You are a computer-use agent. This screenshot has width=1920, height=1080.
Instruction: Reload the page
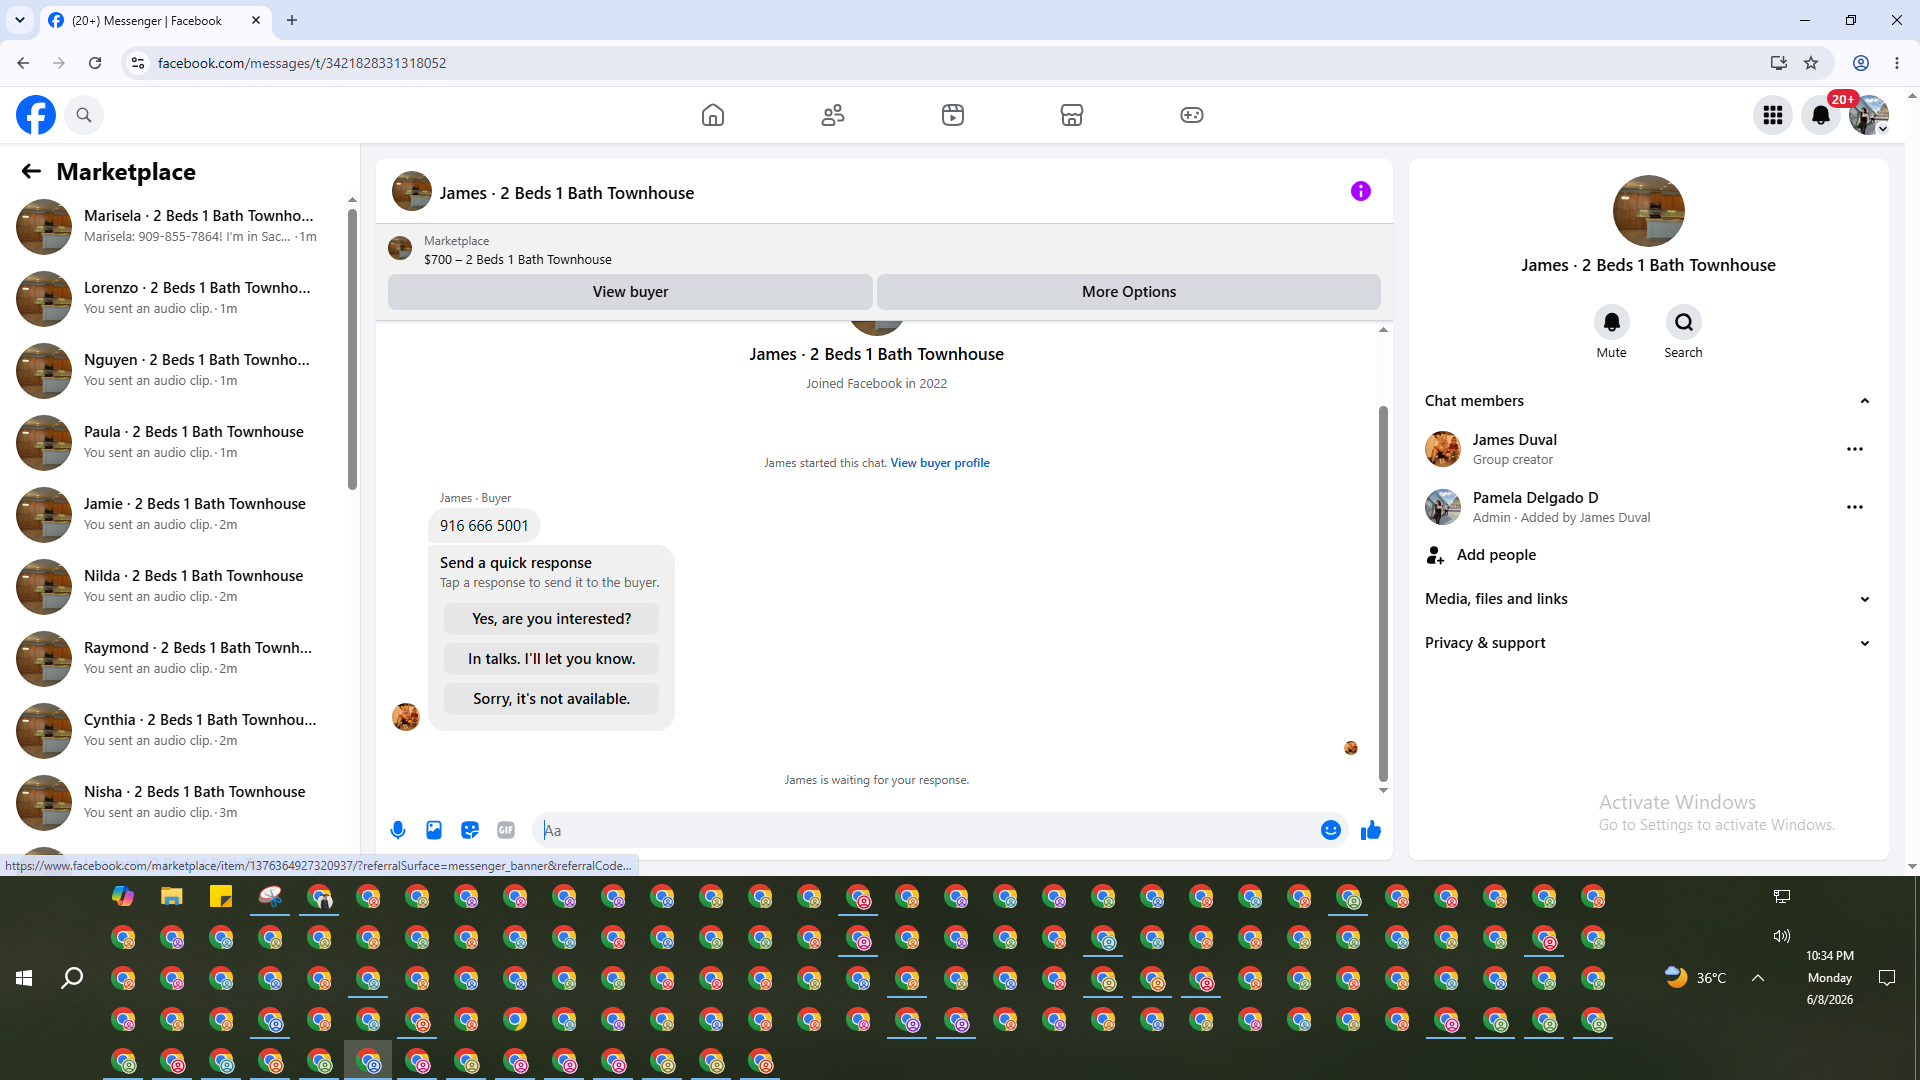[x=95, y=63]
